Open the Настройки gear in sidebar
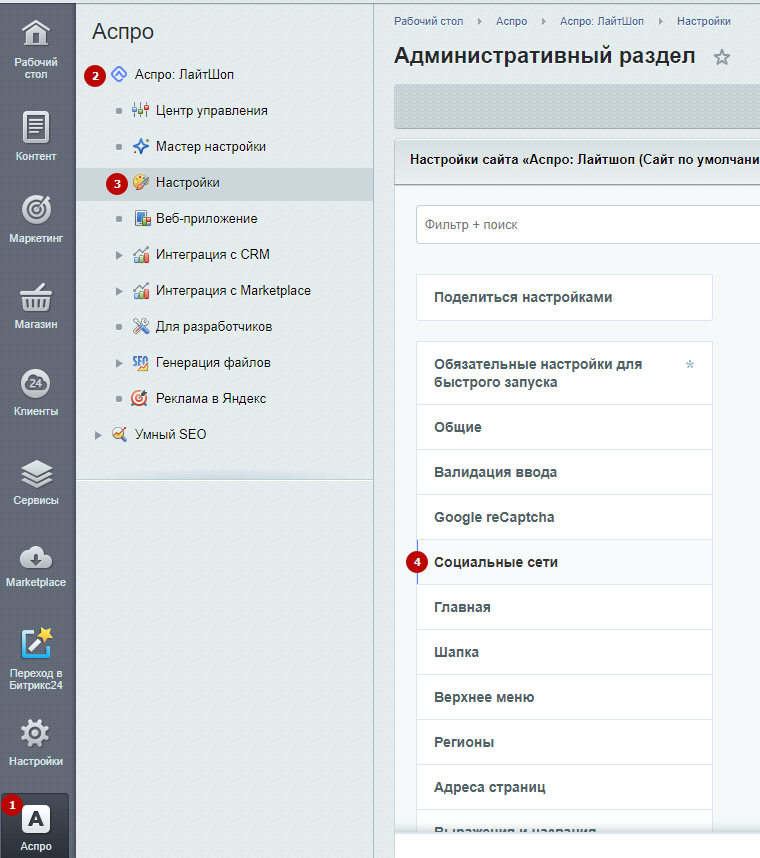Screen dimensions: 760x858 35,733
